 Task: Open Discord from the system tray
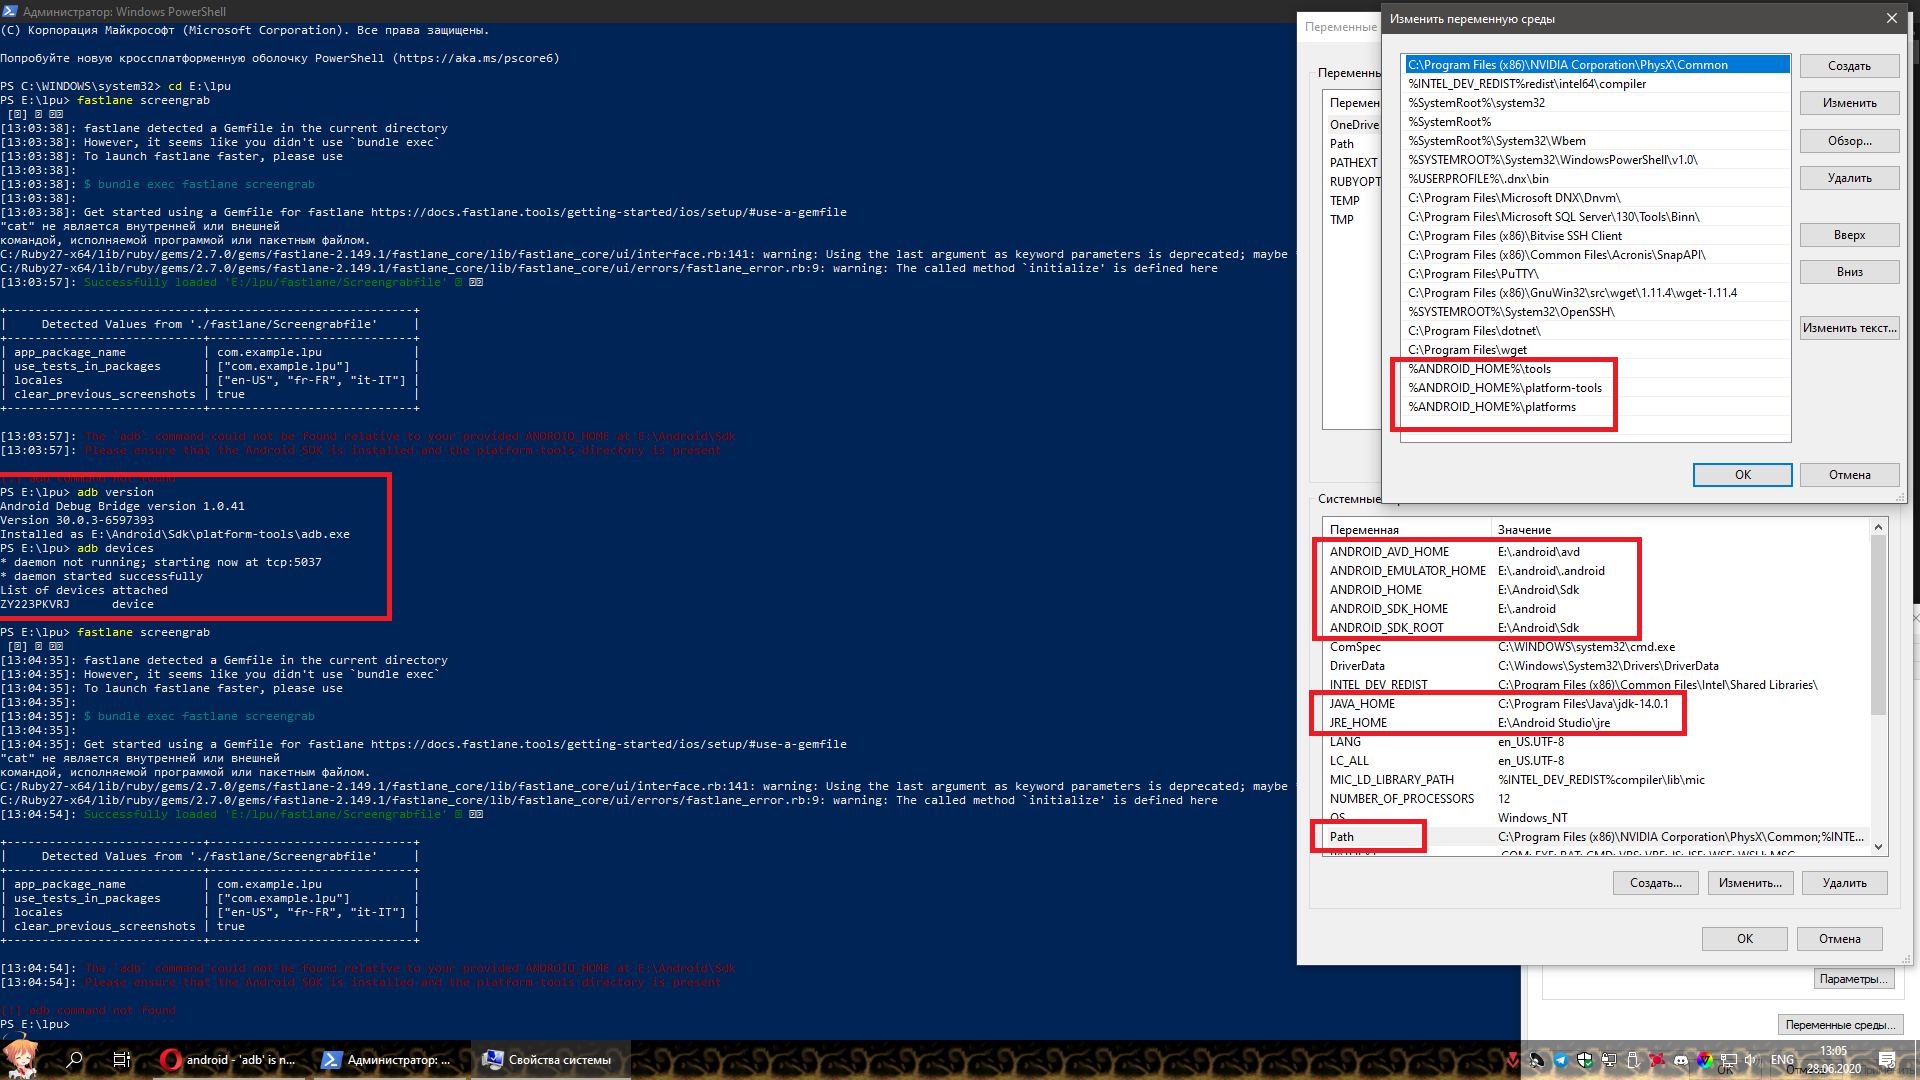click(1681, 1060)
